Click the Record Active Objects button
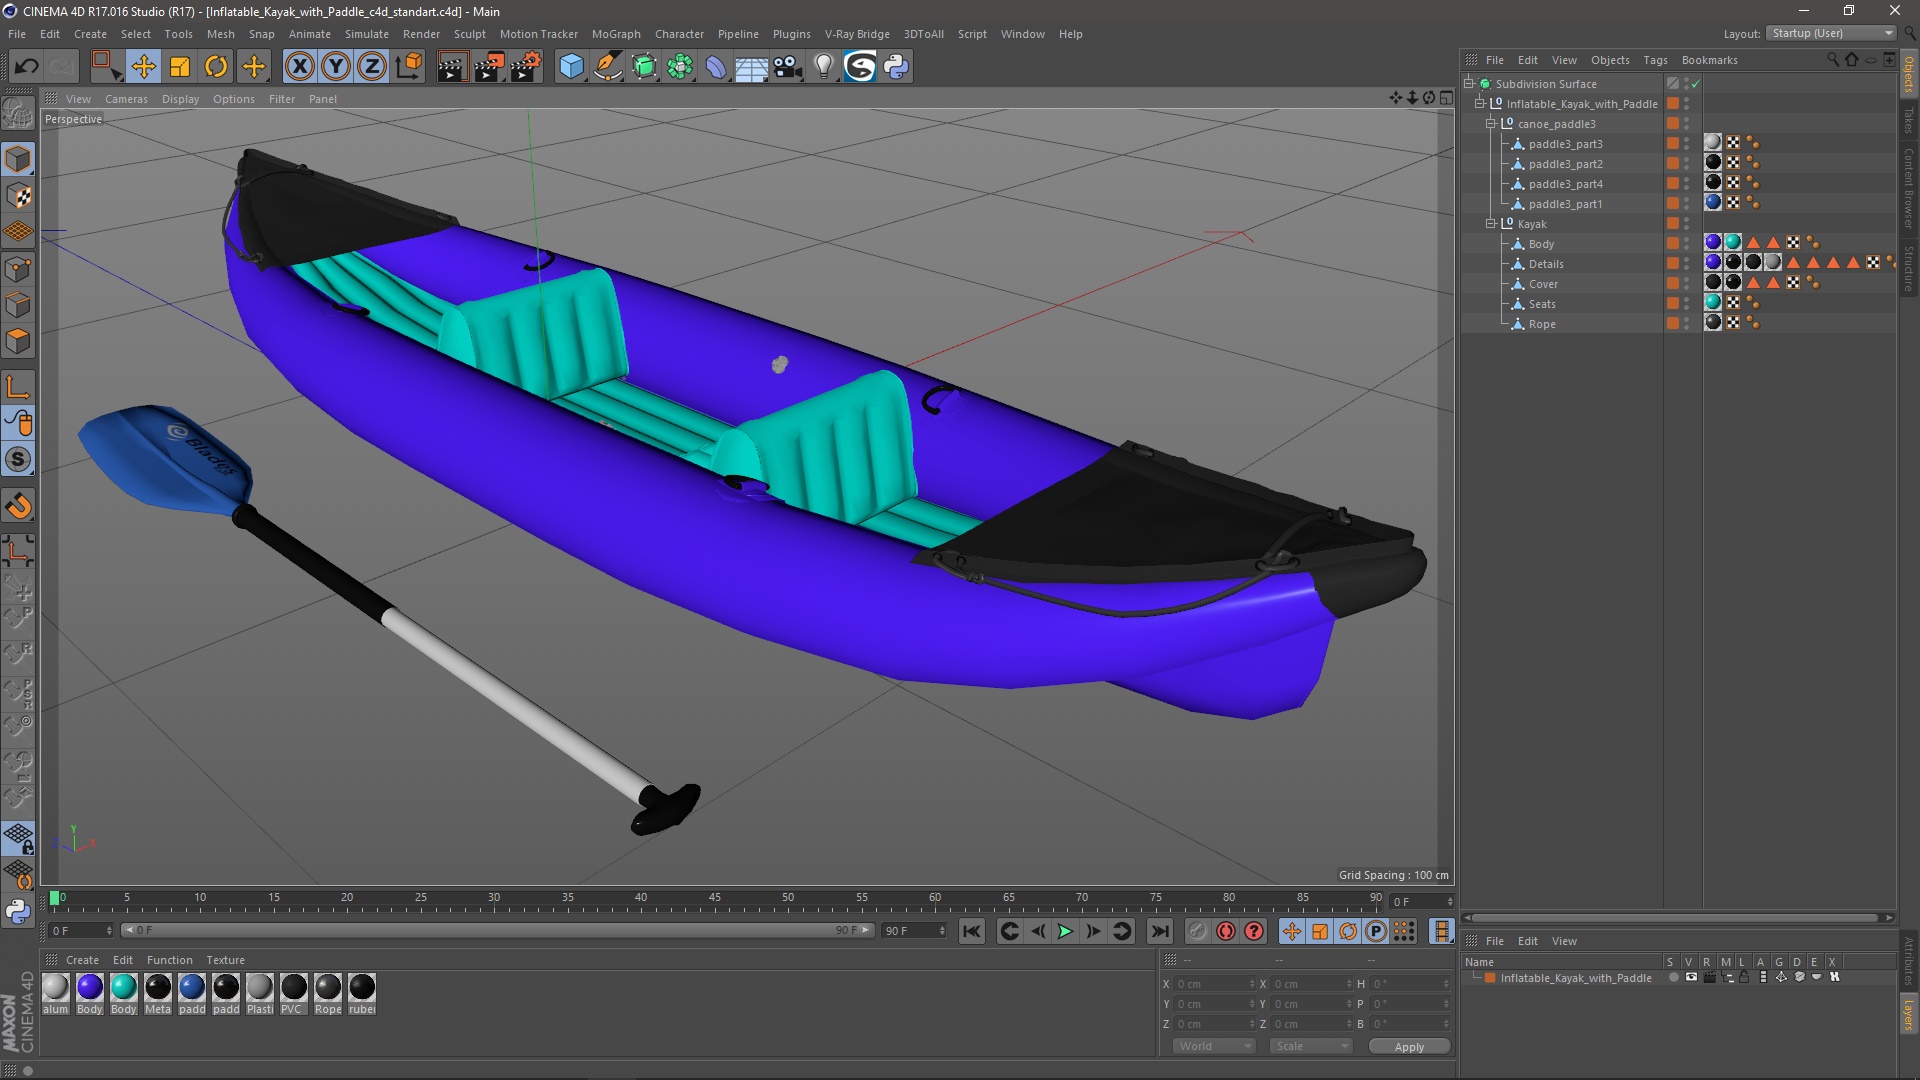This screenshot has height=1080, width=1920. (1198, 931)
